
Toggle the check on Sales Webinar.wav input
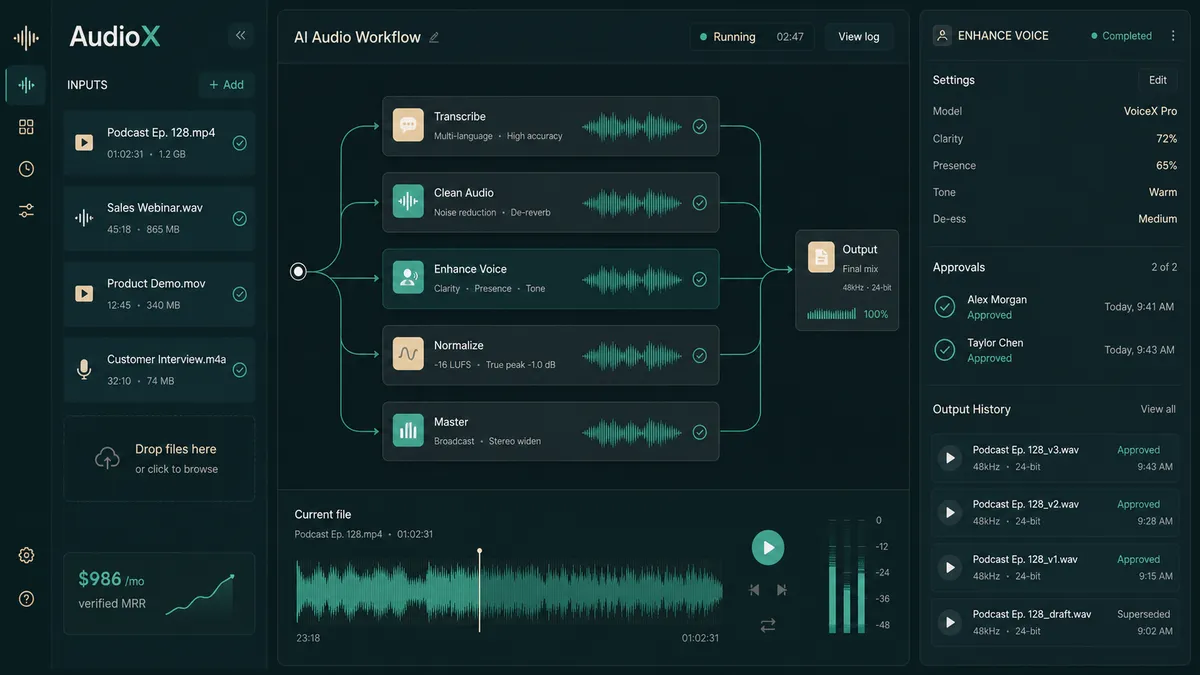coord(240,218)
